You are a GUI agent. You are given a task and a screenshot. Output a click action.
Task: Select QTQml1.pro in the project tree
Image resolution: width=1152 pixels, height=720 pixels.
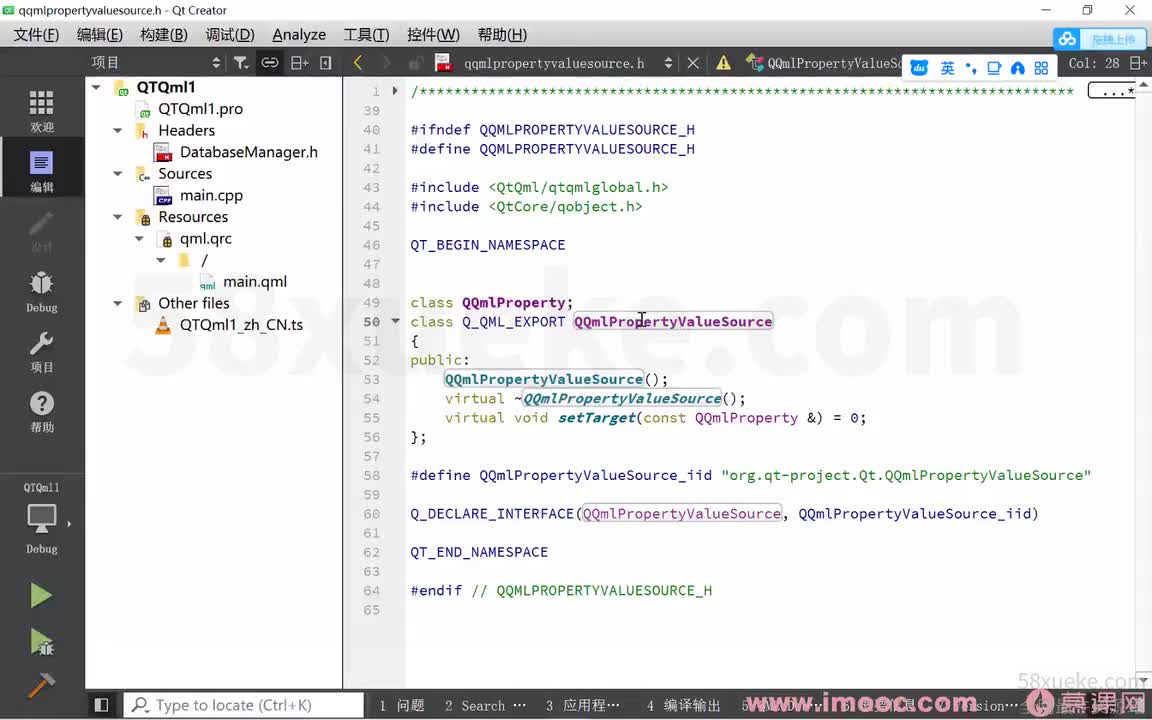[200, 109]
